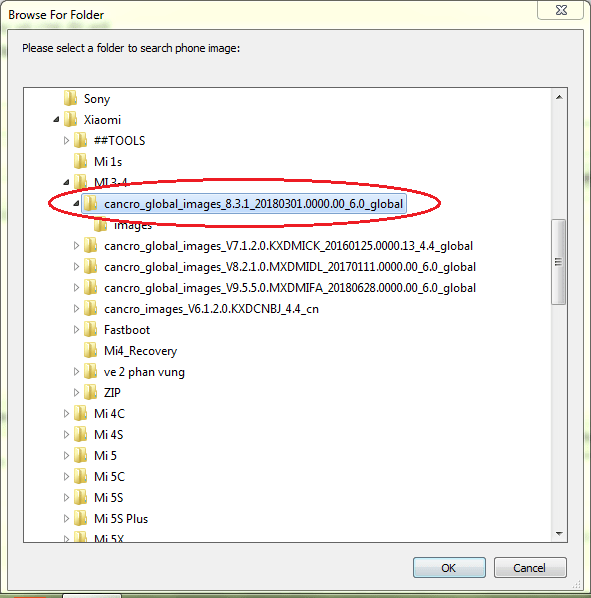591x598 pixels.
Task: Click the Mi 4S folder icon
Action: pos(80,434)
